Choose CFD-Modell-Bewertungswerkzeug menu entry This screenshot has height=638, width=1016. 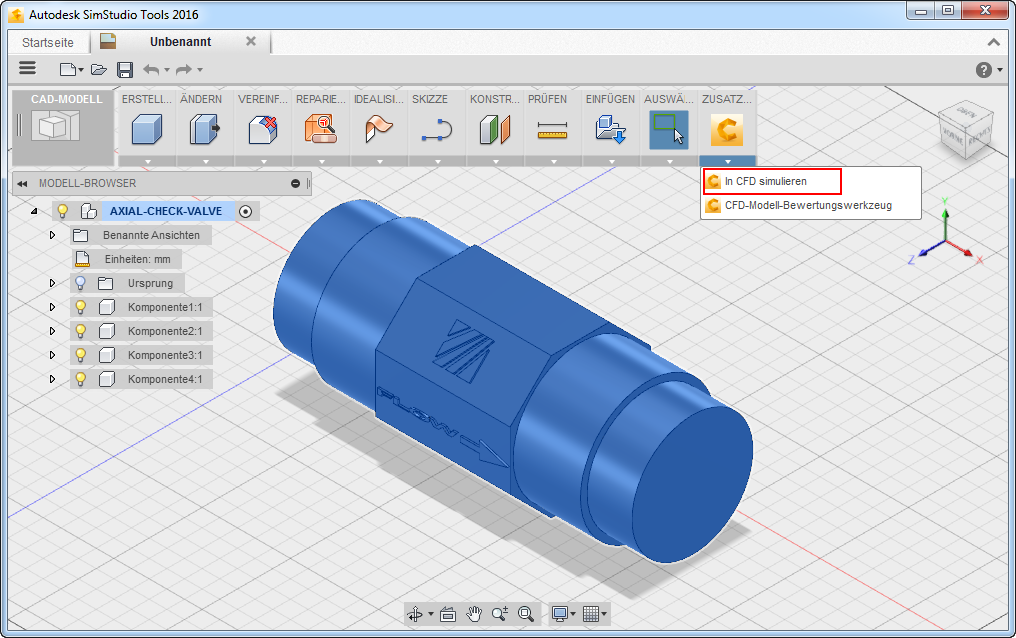point(811,205)
